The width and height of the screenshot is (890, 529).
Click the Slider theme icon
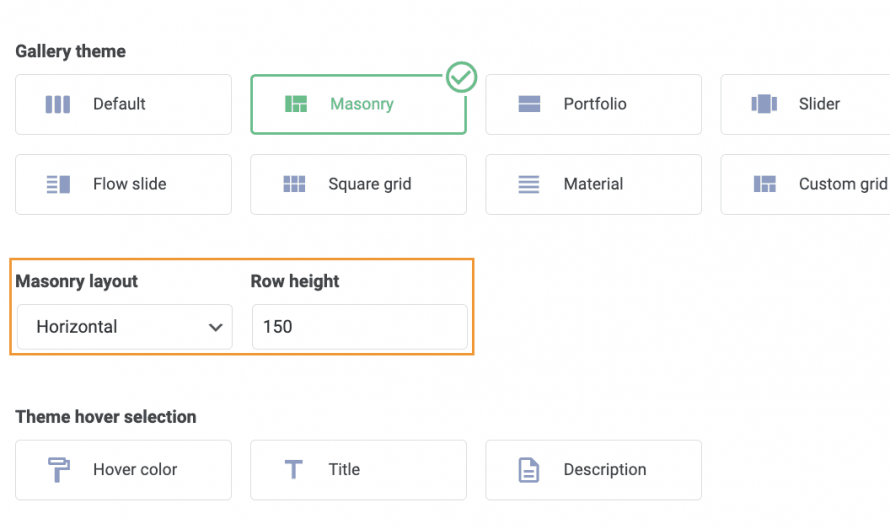pyautogui.click(x=764, y=104)
